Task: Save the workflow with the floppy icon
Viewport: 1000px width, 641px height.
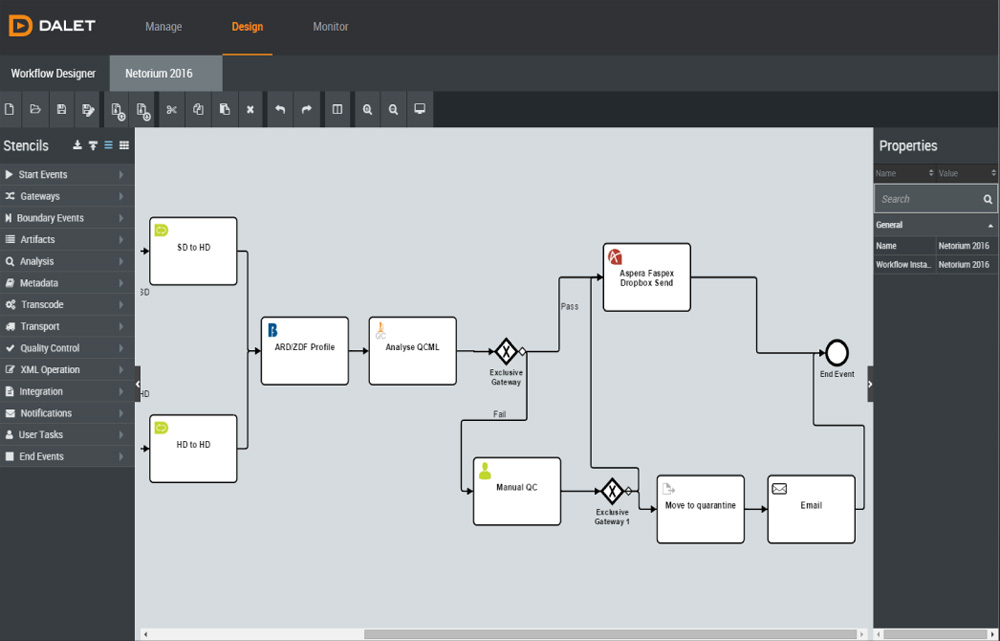Action: coord(61,109)
